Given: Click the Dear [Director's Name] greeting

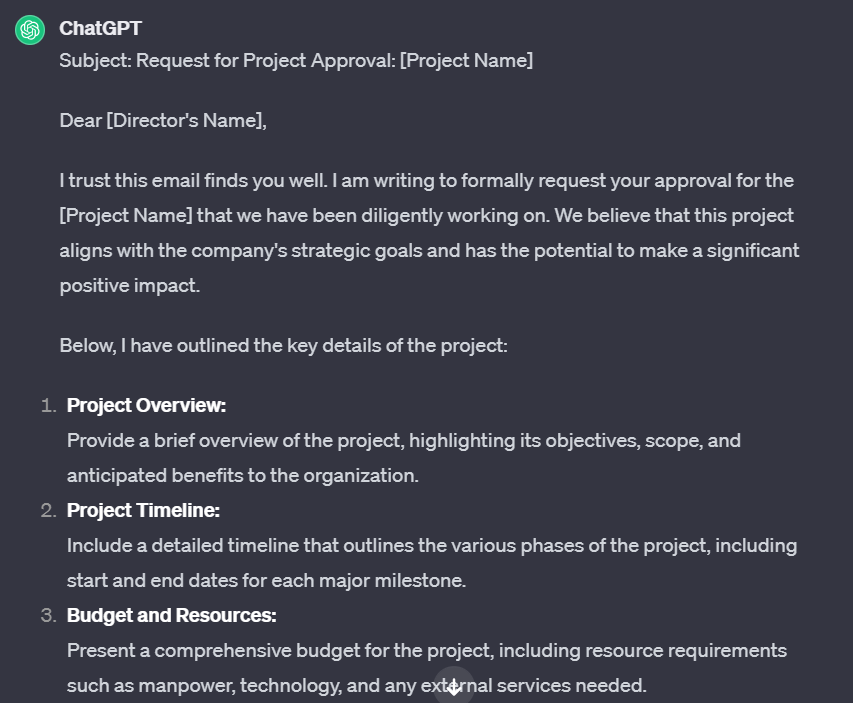Looking at the screenshot, I should pos(163,120).
